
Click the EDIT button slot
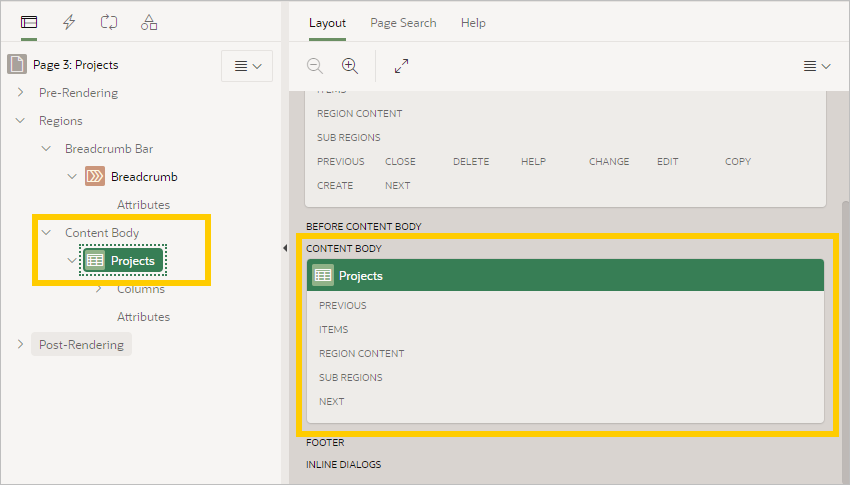[667, 161]
